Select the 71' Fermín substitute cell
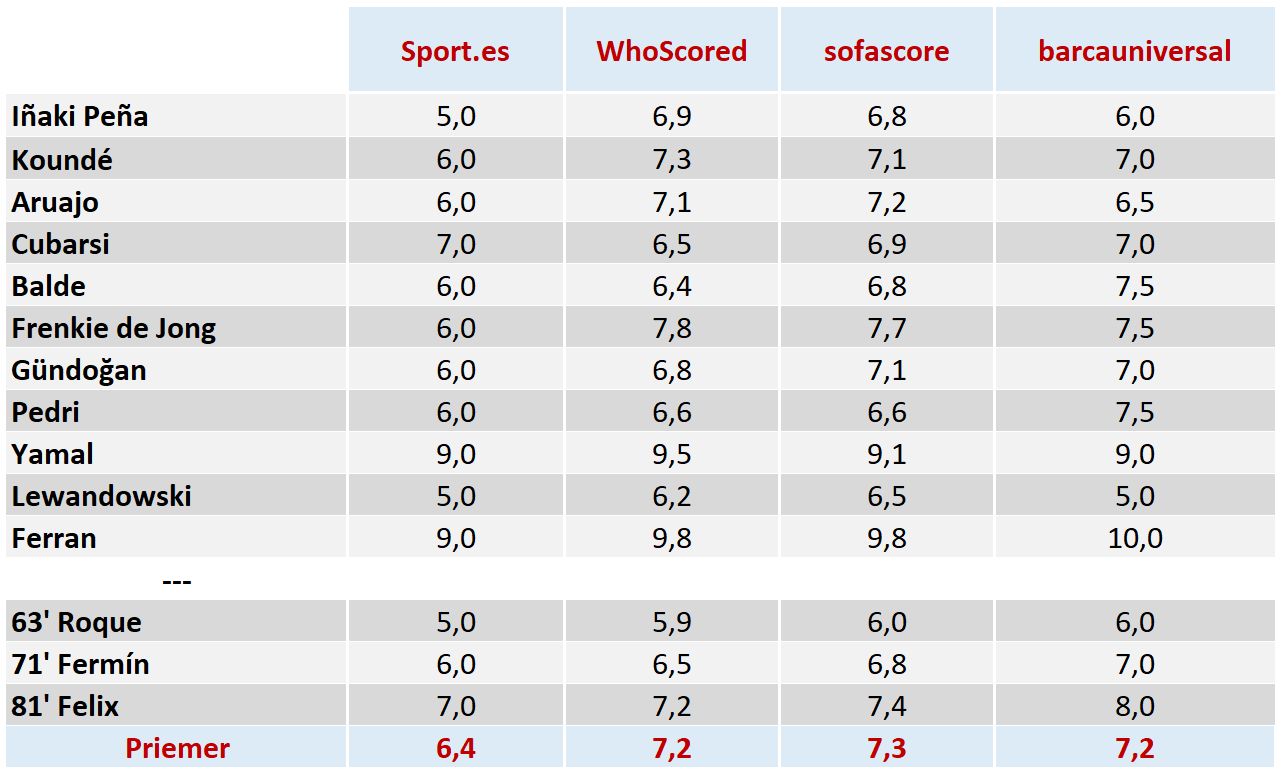This screenshot has width=1283, height=774. [81, 664]
